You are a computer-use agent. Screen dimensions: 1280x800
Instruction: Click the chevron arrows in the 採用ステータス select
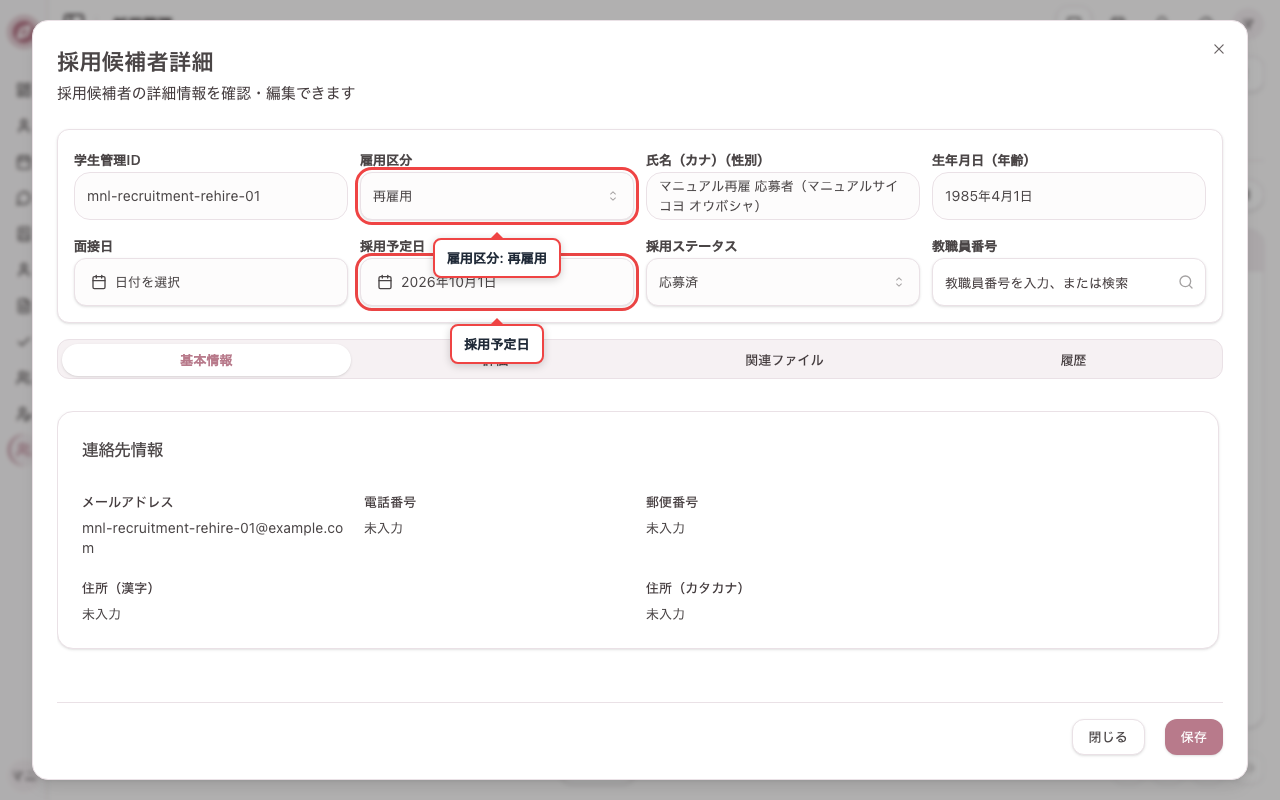point(899,282)
